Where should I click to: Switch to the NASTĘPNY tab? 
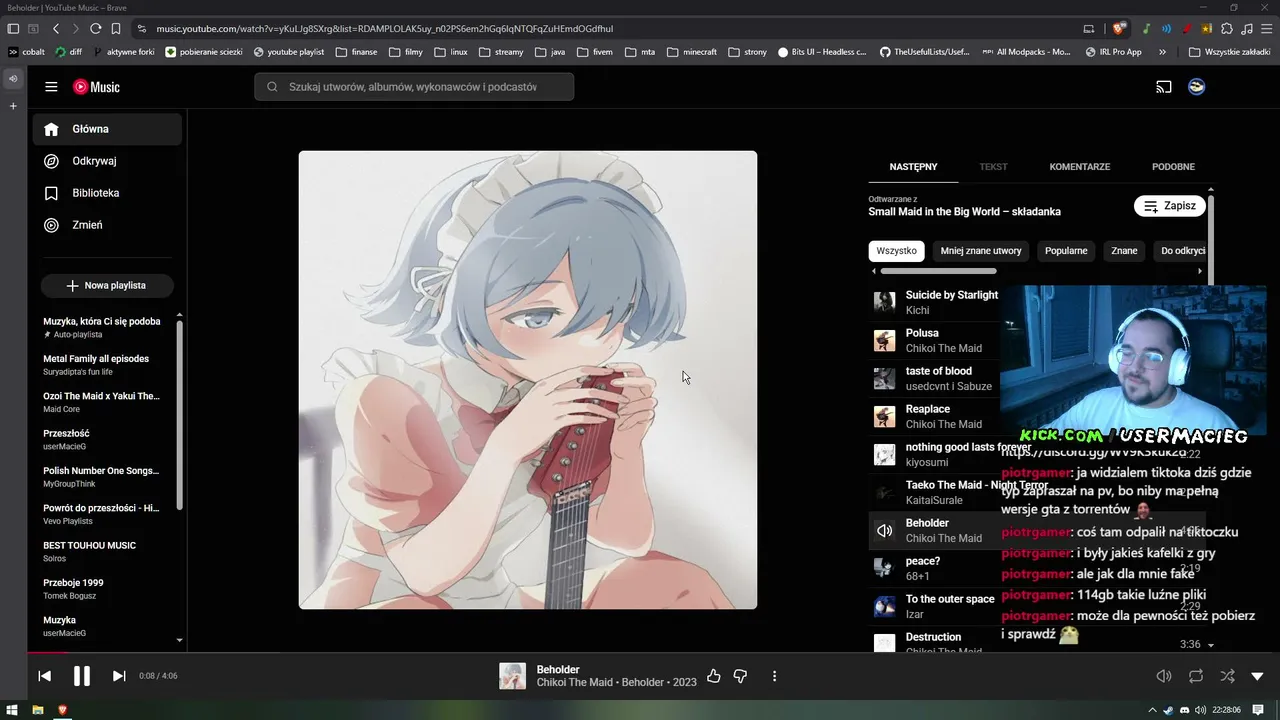pos(913,167)
